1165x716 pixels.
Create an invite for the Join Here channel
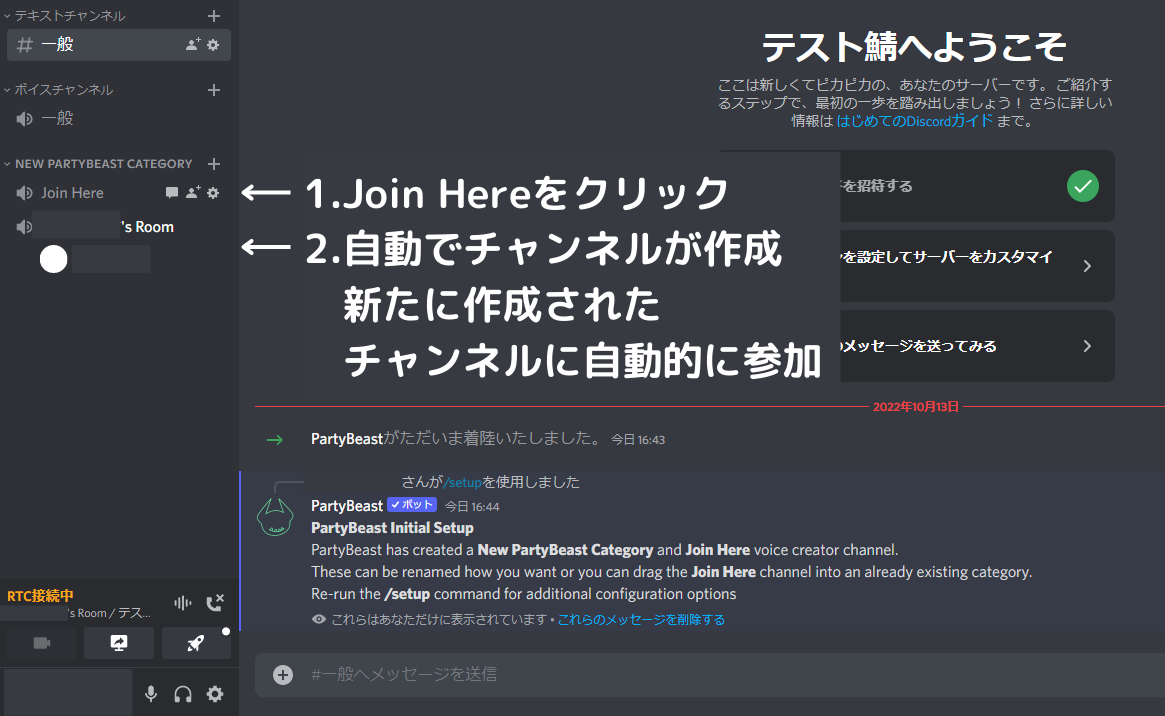tap(192, 193)
